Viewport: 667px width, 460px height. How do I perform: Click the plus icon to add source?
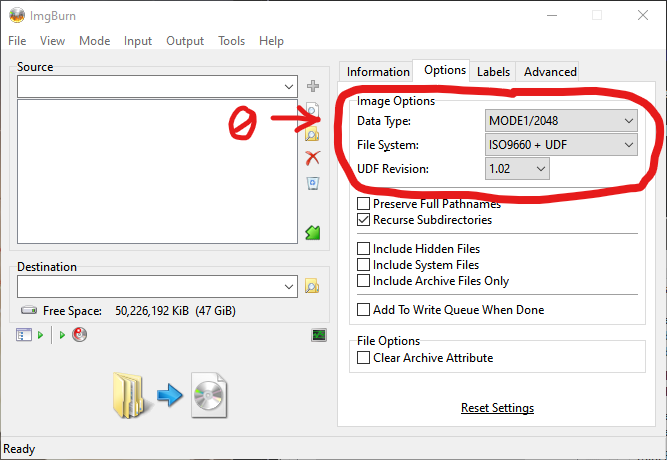pyautogui.click(x=313, y=86)
